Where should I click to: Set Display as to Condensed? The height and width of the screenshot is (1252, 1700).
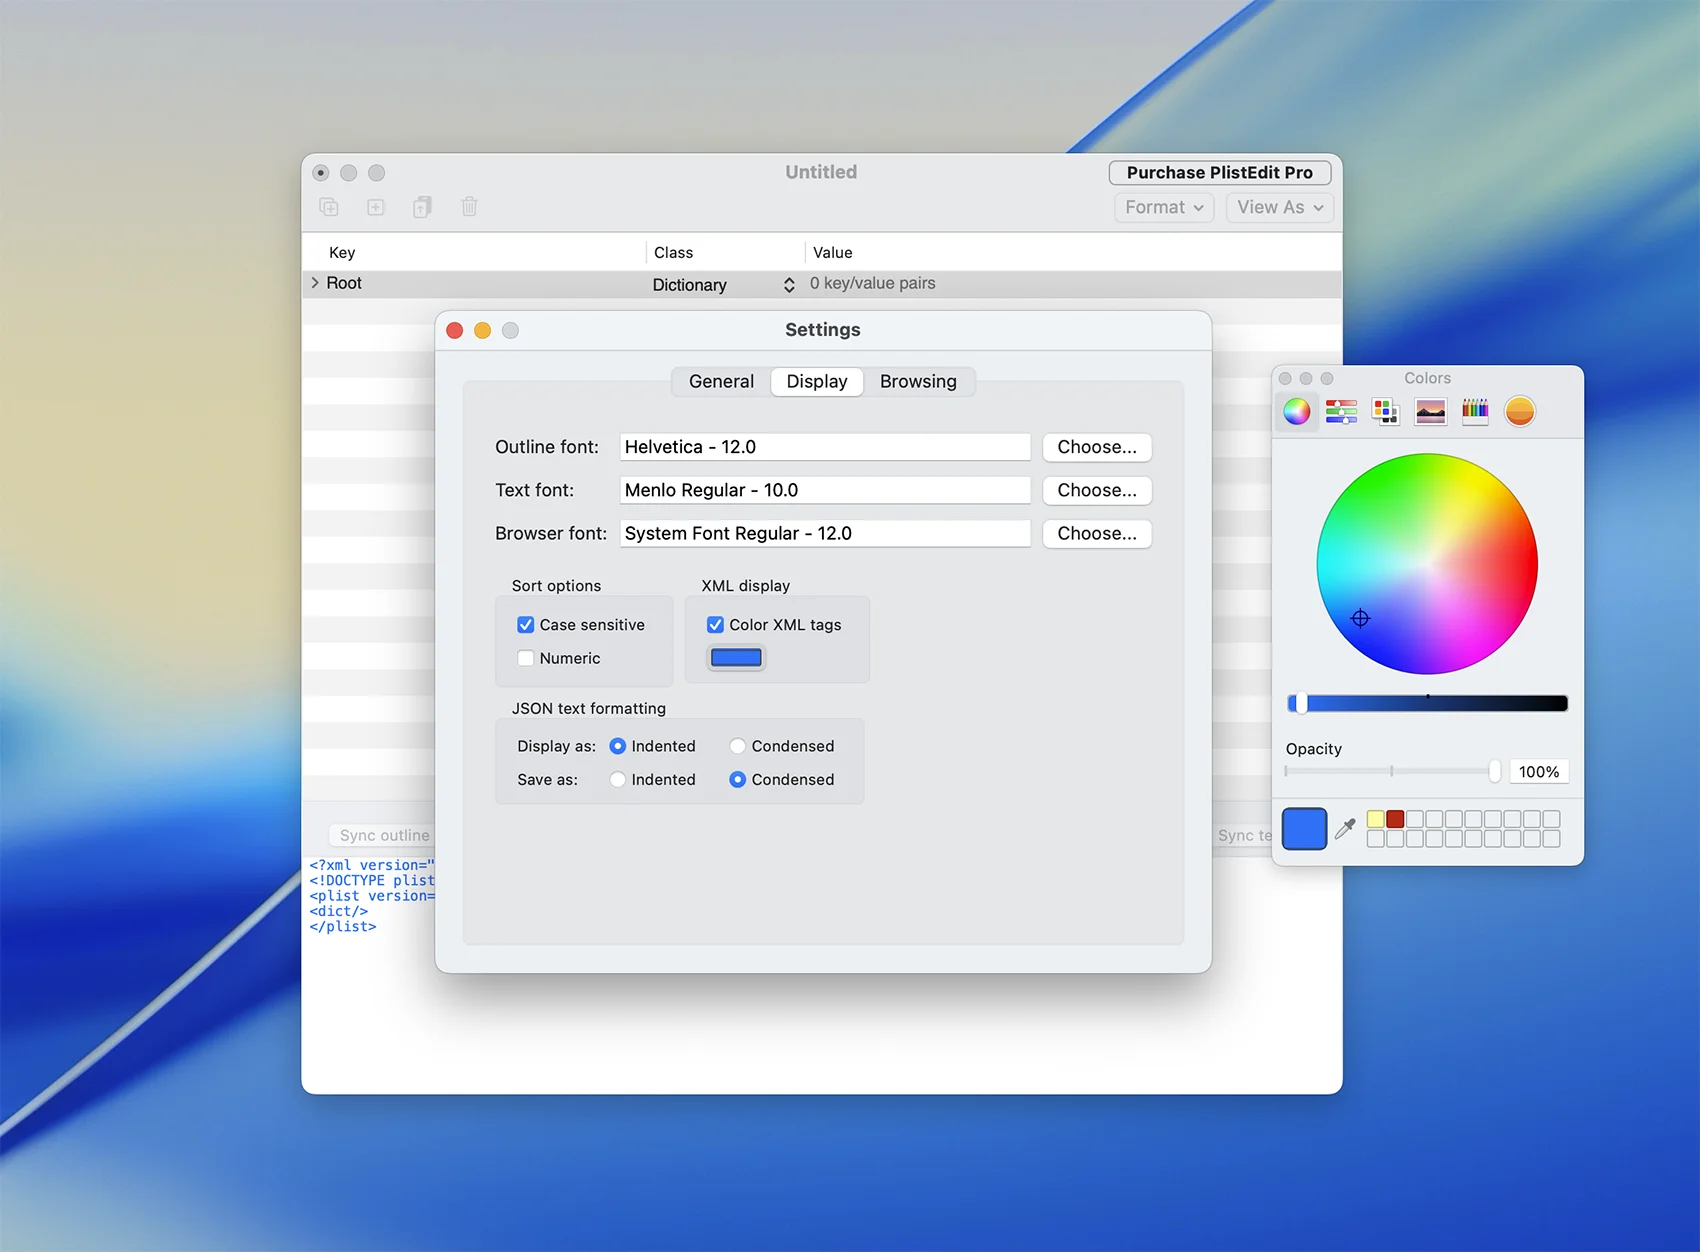(x=738, y=746)
